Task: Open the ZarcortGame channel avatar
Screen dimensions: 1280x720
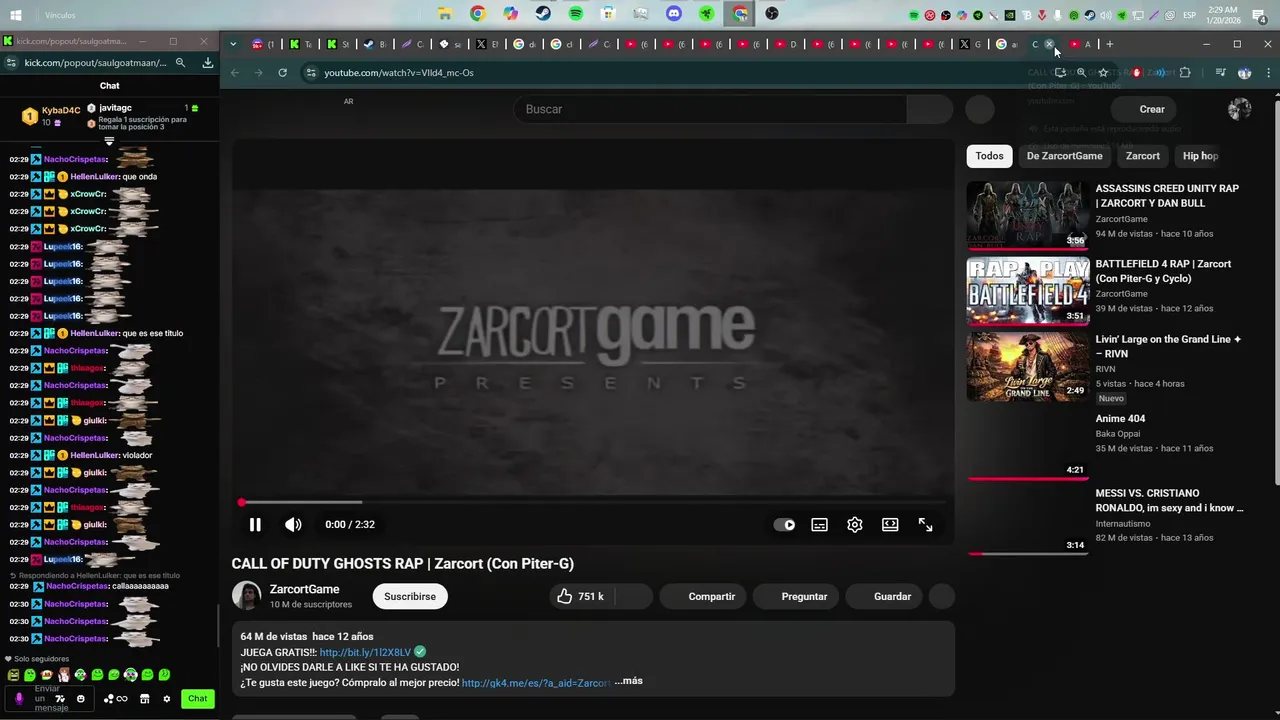Action: coord(247,596)
